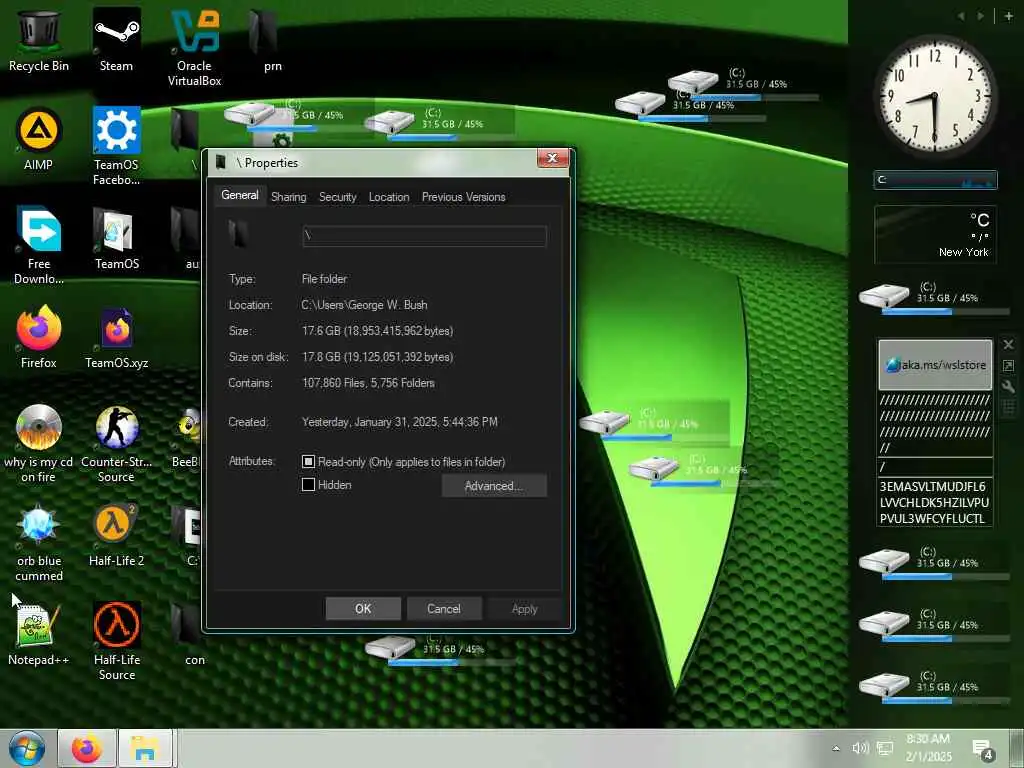Click the gadget larger-size toggle icon
This screenshot has width=1024, height=768.
tap(1008, 366)
